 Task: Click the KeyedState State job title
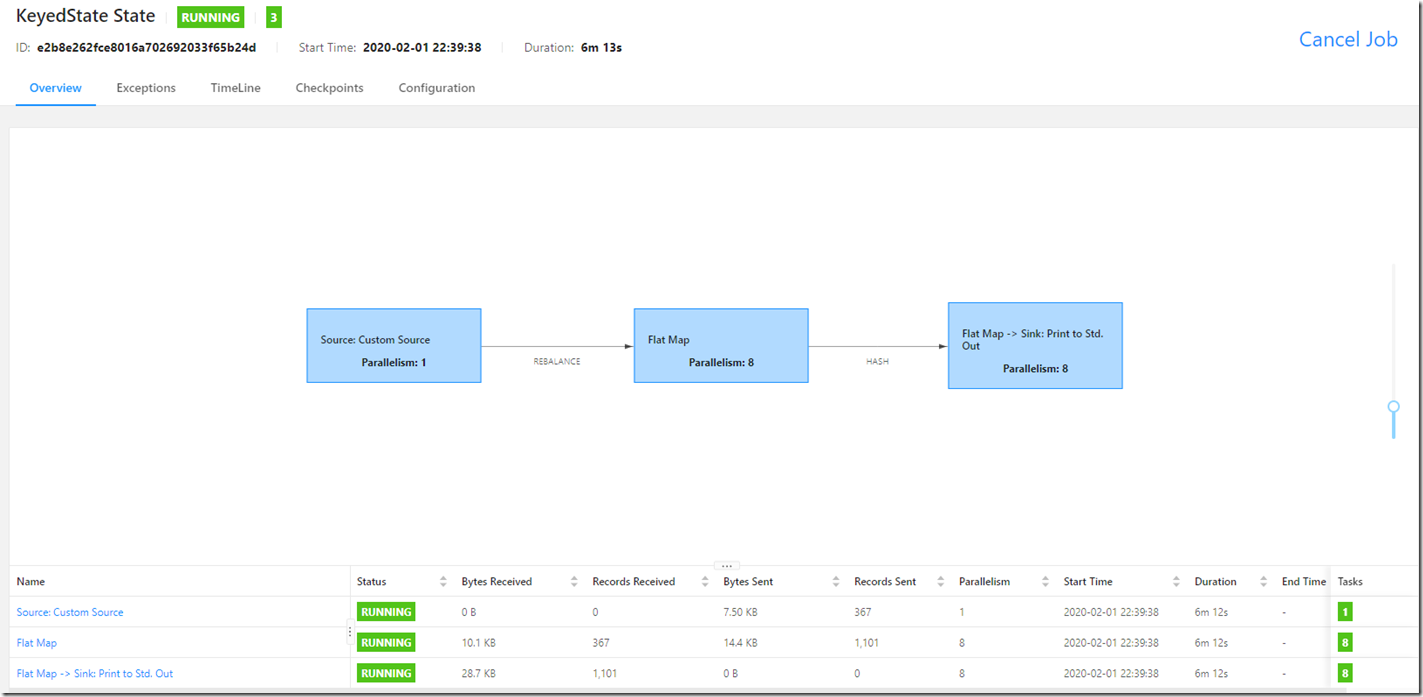86,16
